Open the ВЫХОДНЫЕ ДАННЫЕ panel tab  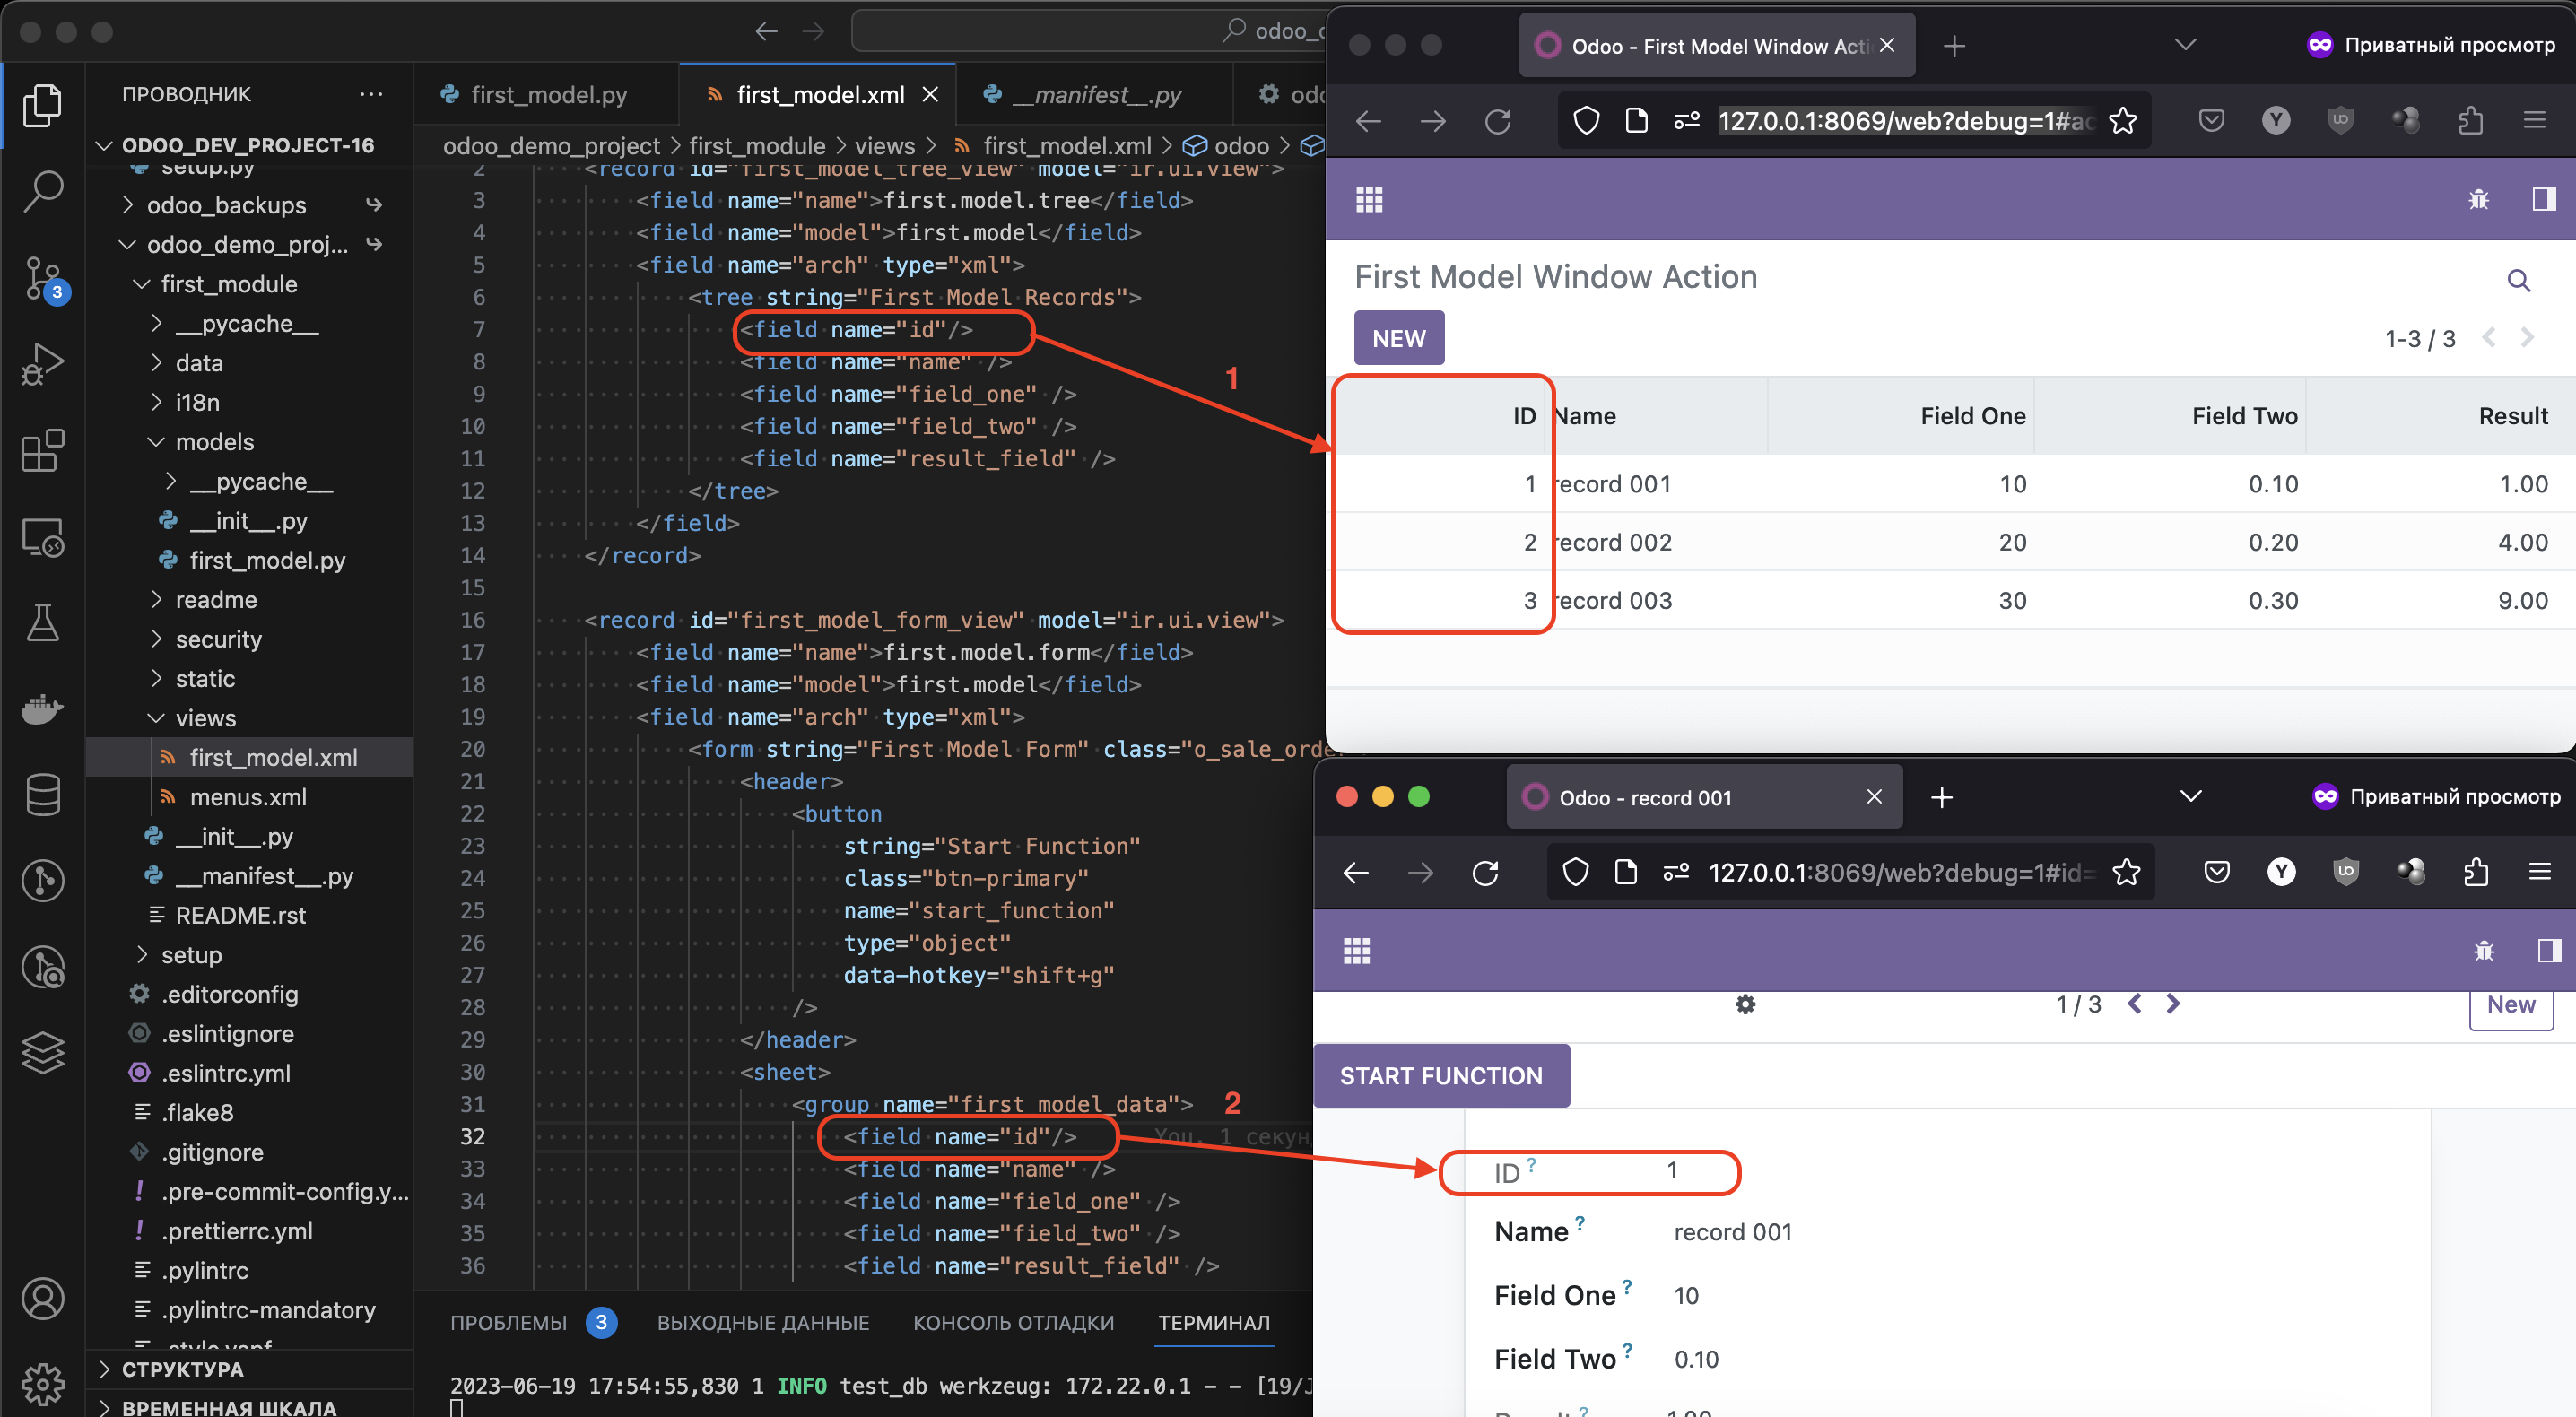(x=763, y=1322)
